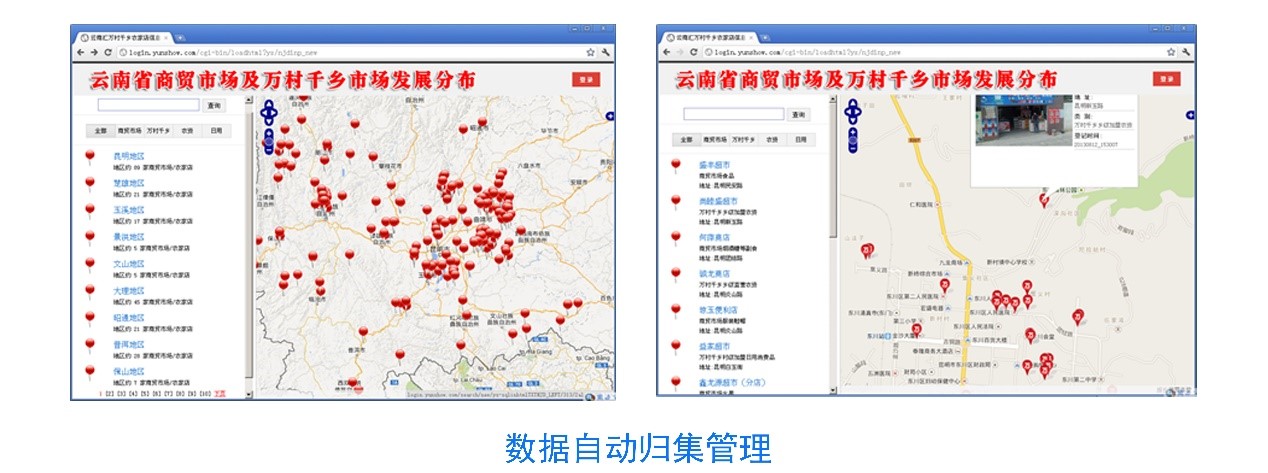The width and height of the screenshot is (1268, 473).
Task: Zoom in on right window map
Action: [852, 131]
